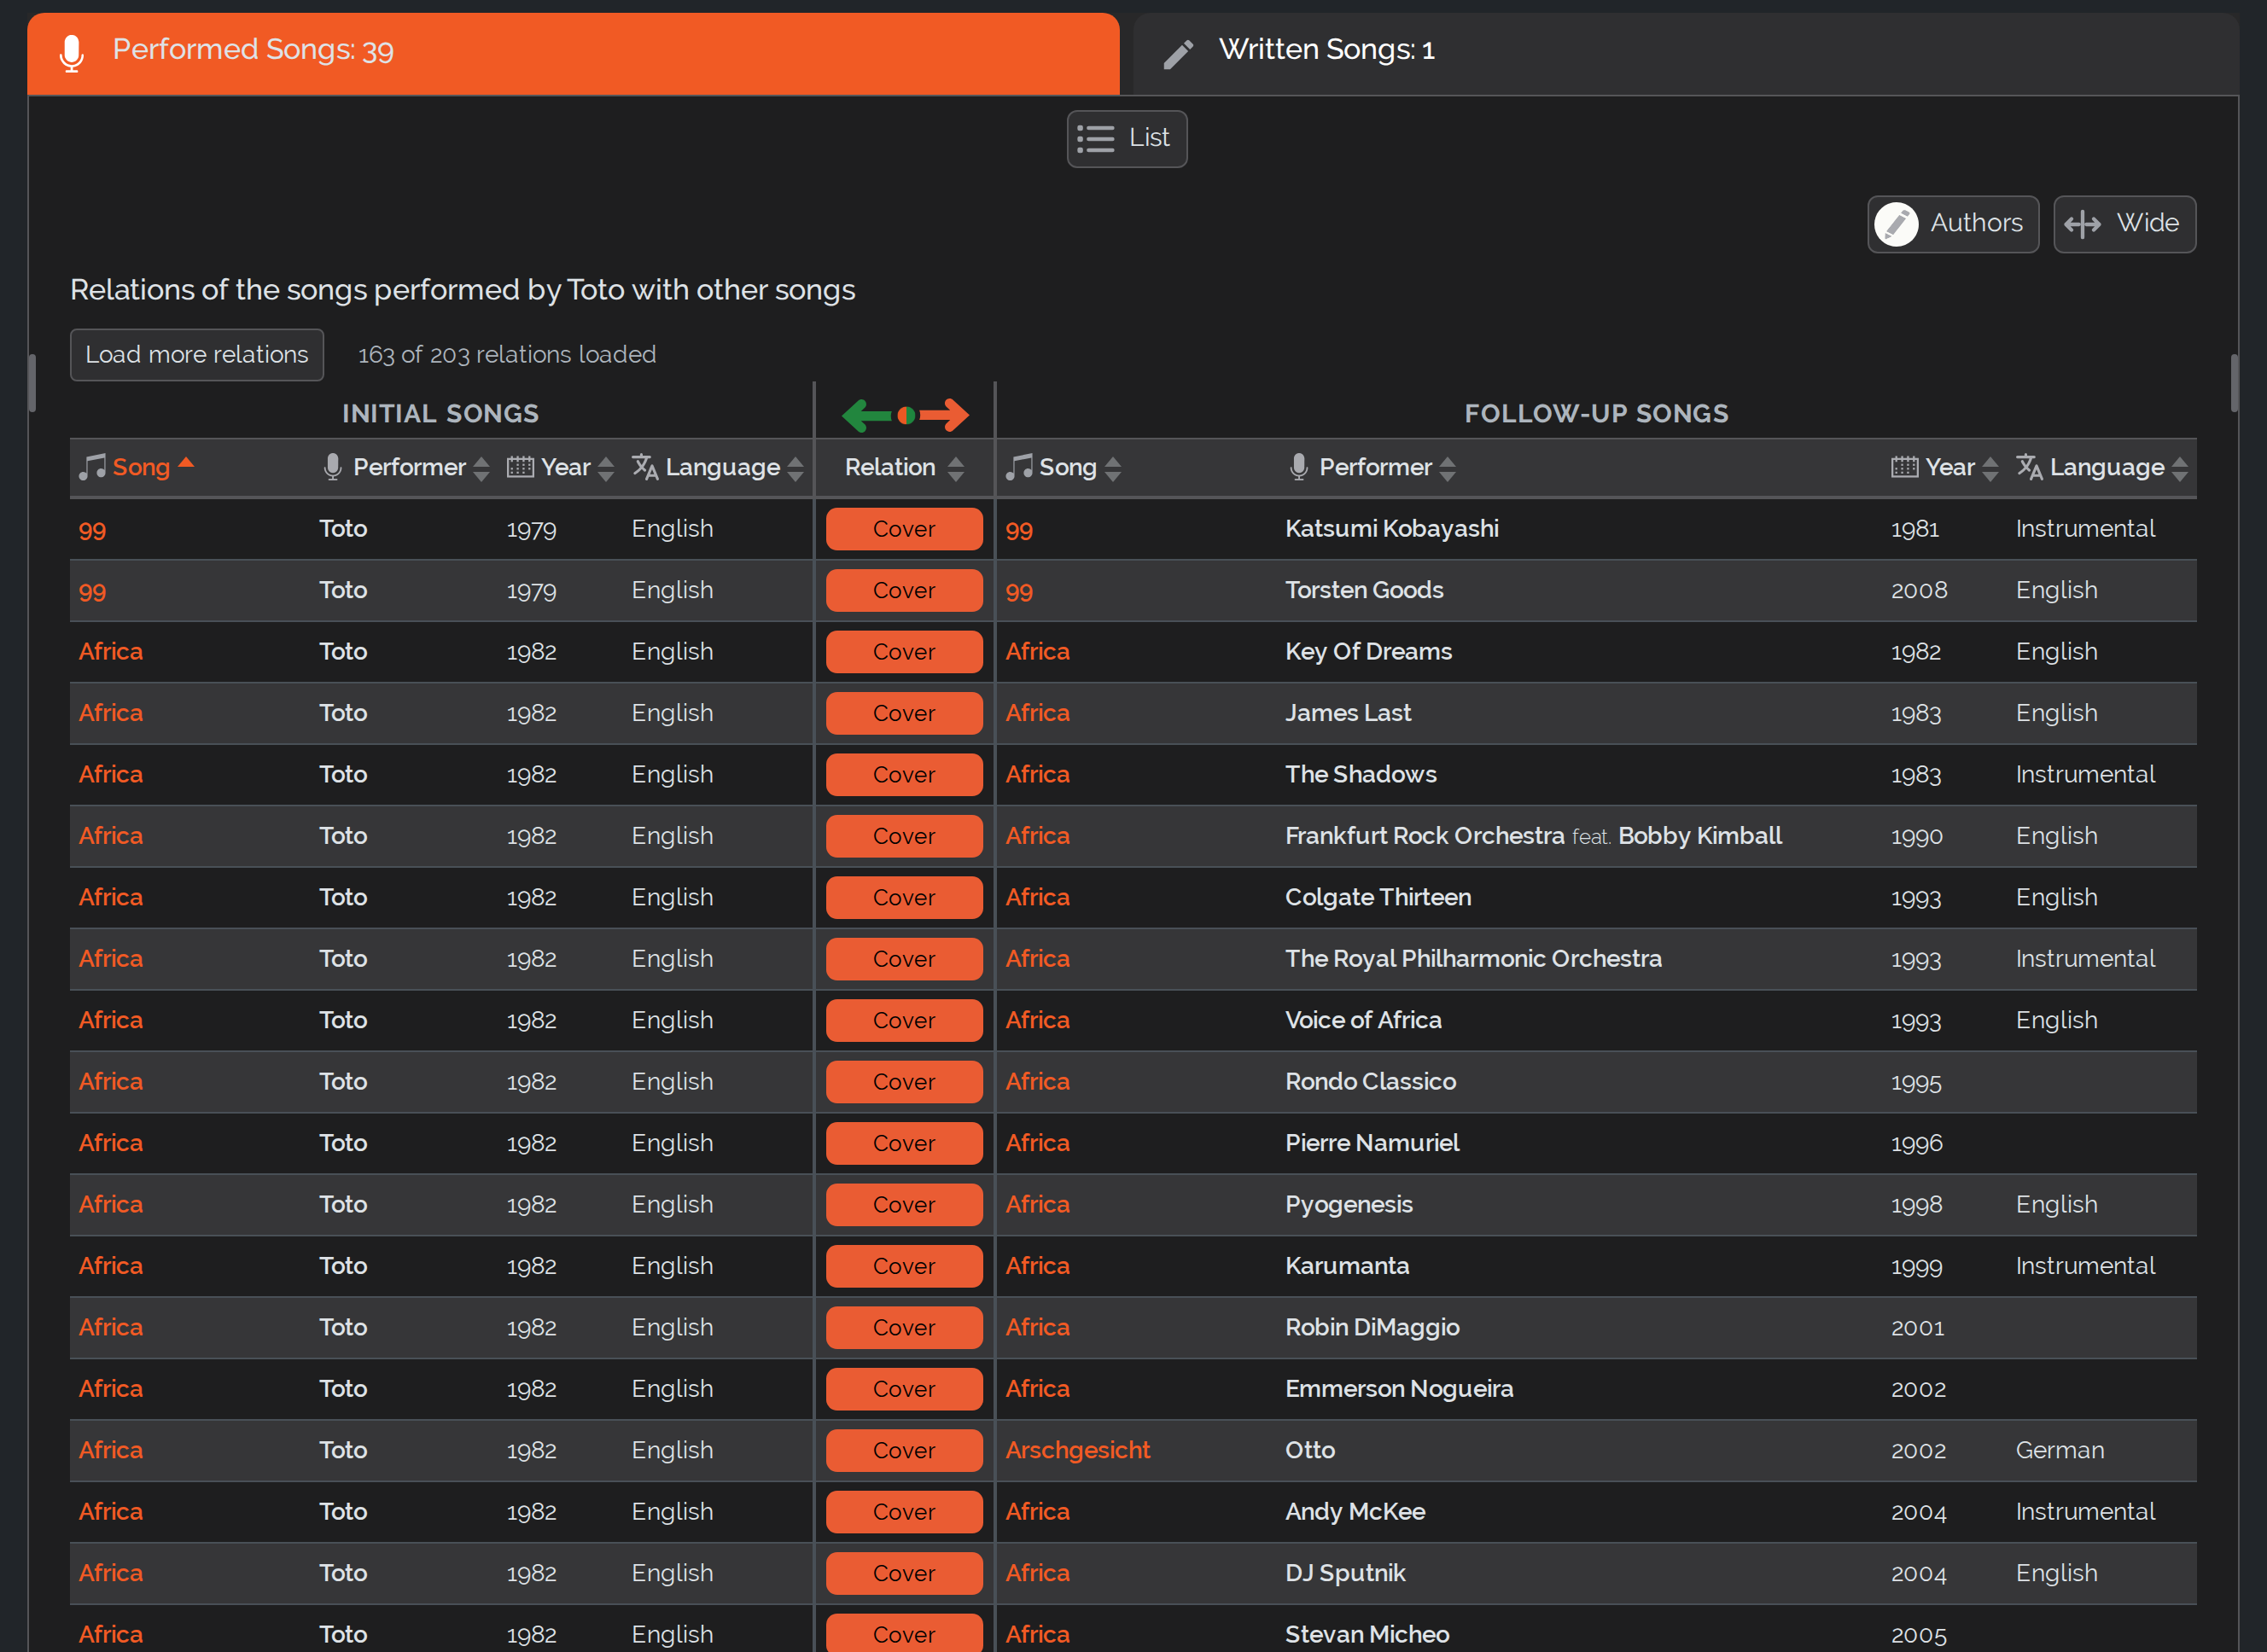
Task: Open Pierre Namuriel performer page
Action: point(1372,1143)
